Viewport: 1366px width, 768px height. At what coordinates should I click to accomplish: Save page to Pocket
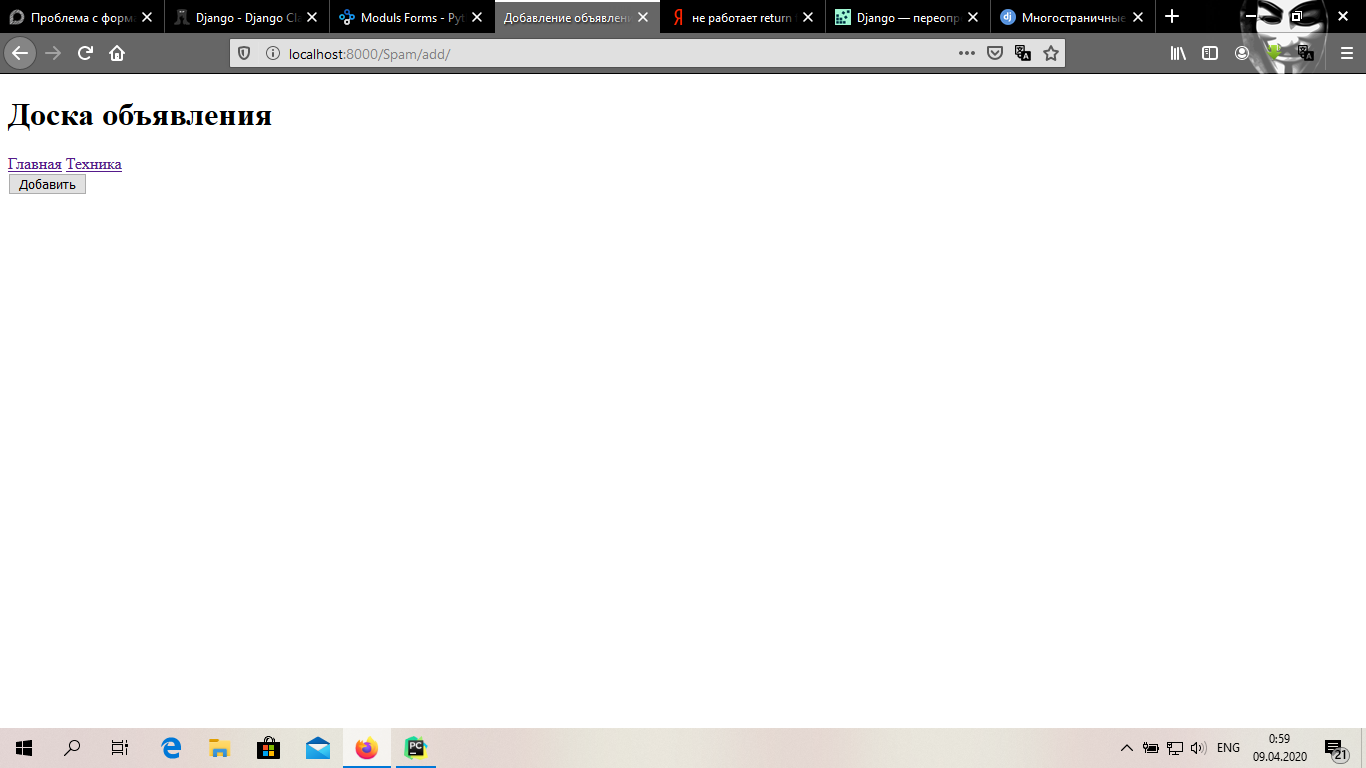[995, 53]
